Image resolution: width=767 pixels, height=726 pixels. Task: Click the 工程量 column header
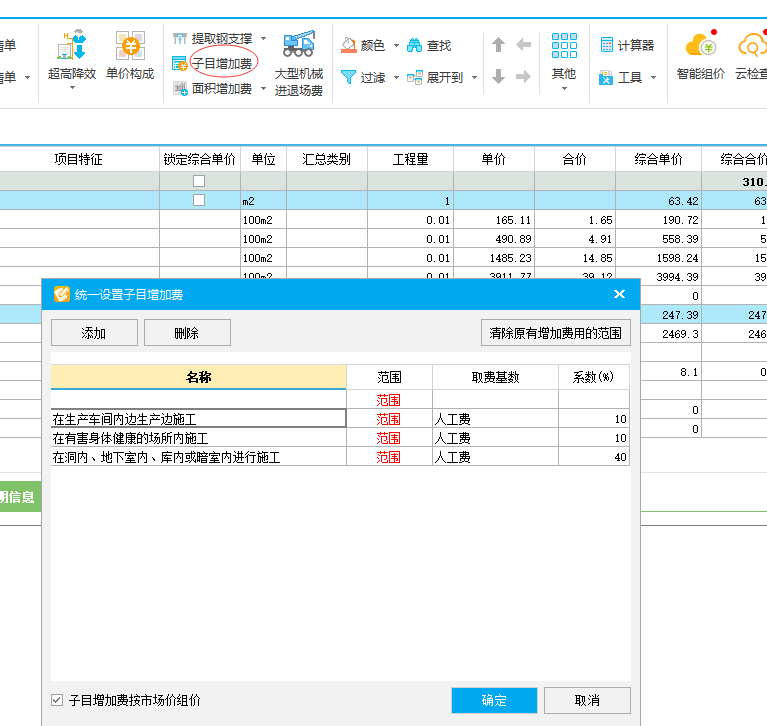(x=410, y=159)
